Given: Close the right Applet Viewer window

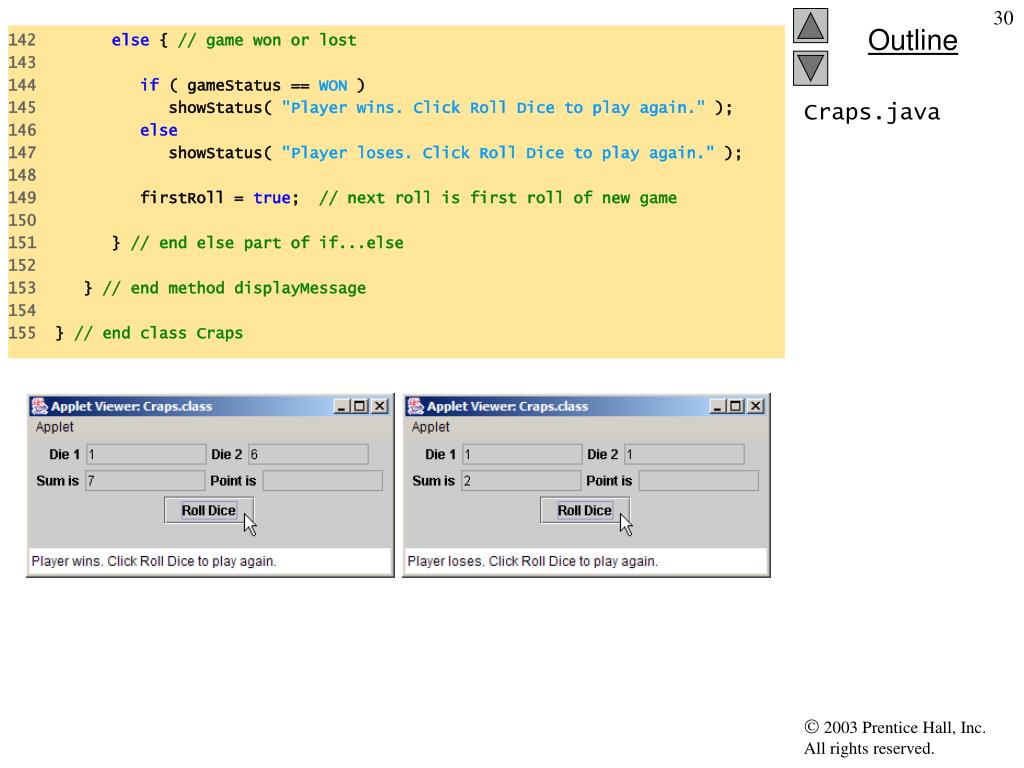Looking at the screenshot, I should pos(756,406).
